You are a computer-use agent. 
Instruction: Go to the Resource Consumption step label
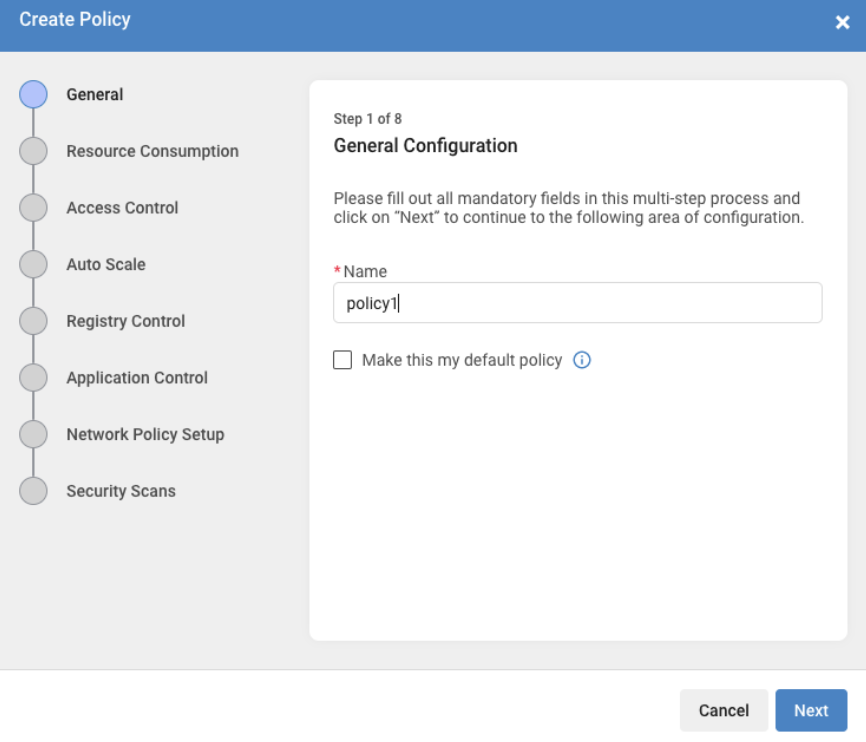[152, 151]
